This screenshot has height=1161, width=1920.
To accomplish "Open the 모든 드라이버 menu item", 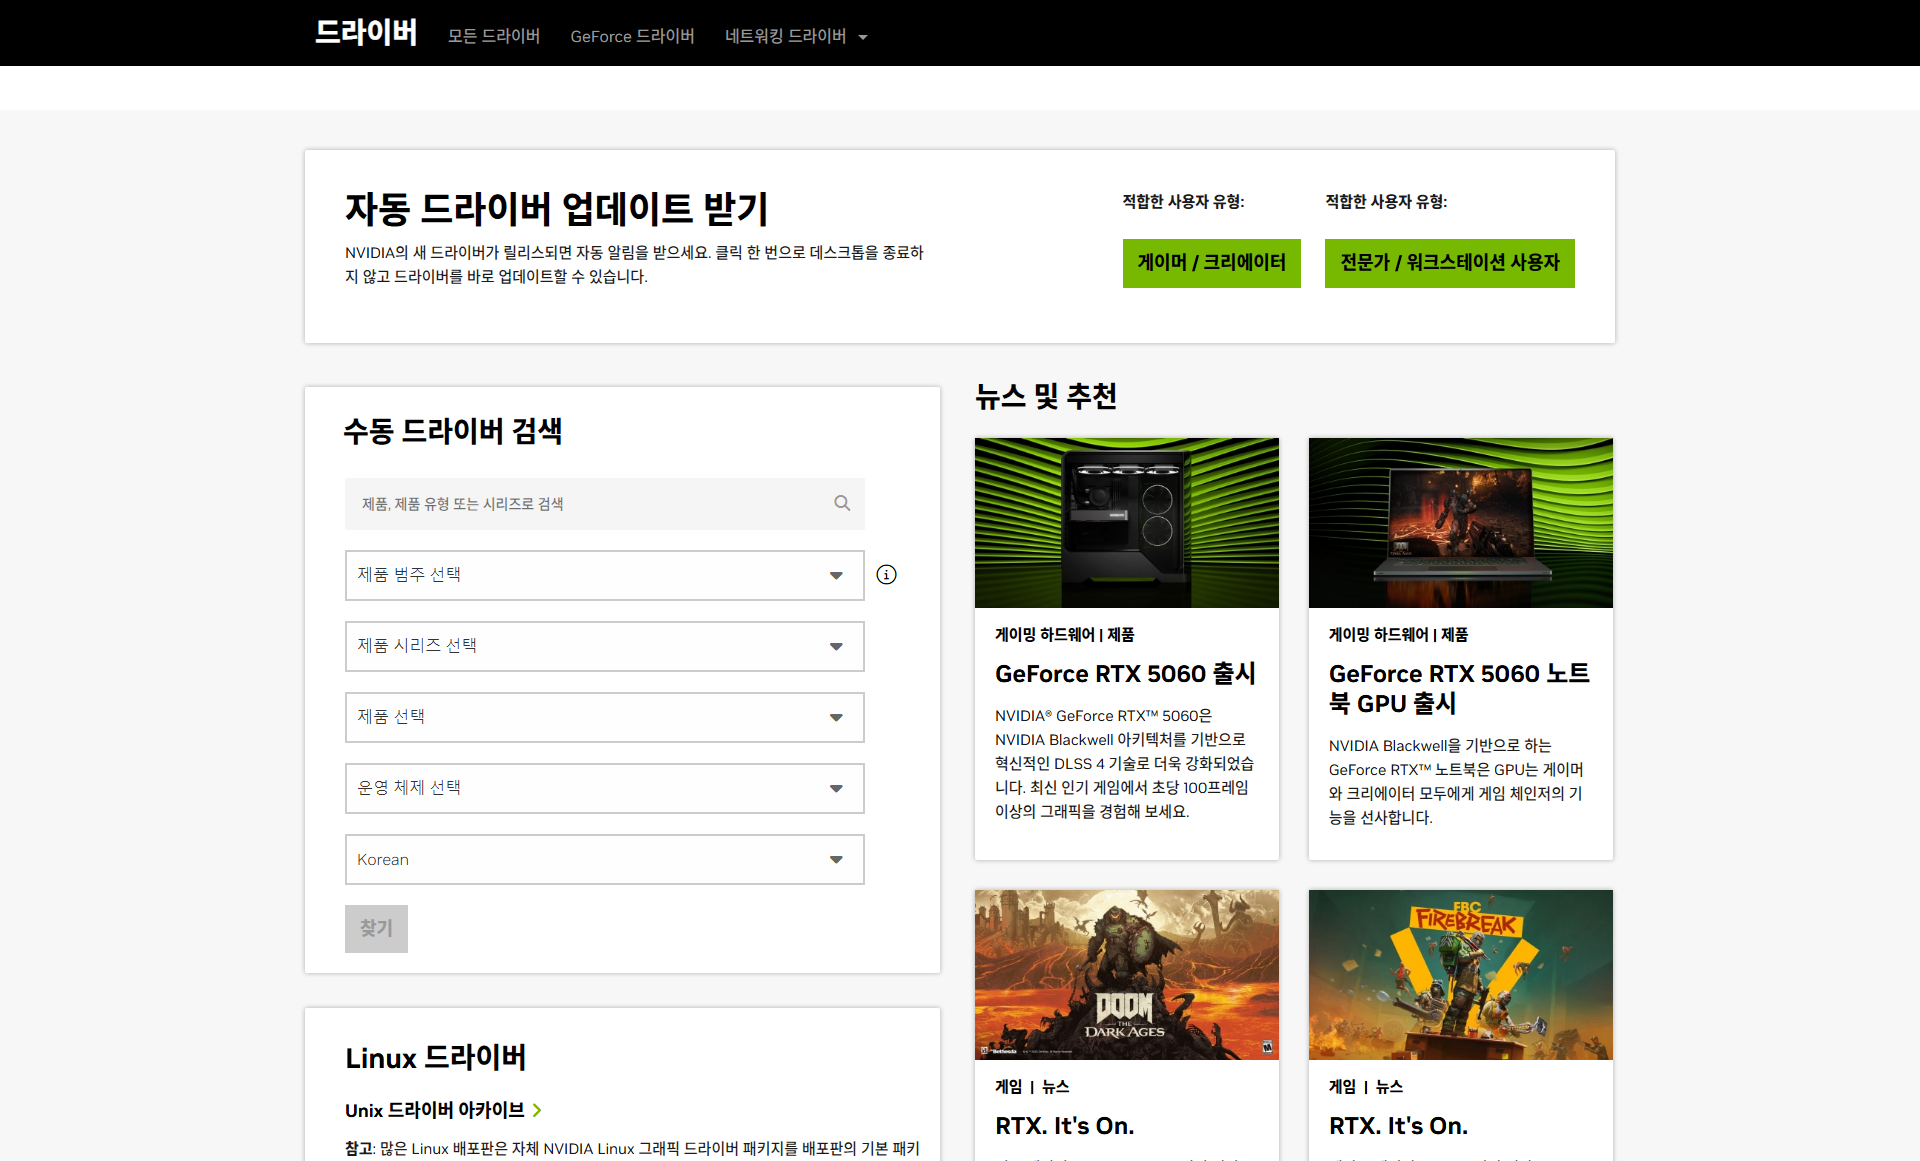I will 494,36.
